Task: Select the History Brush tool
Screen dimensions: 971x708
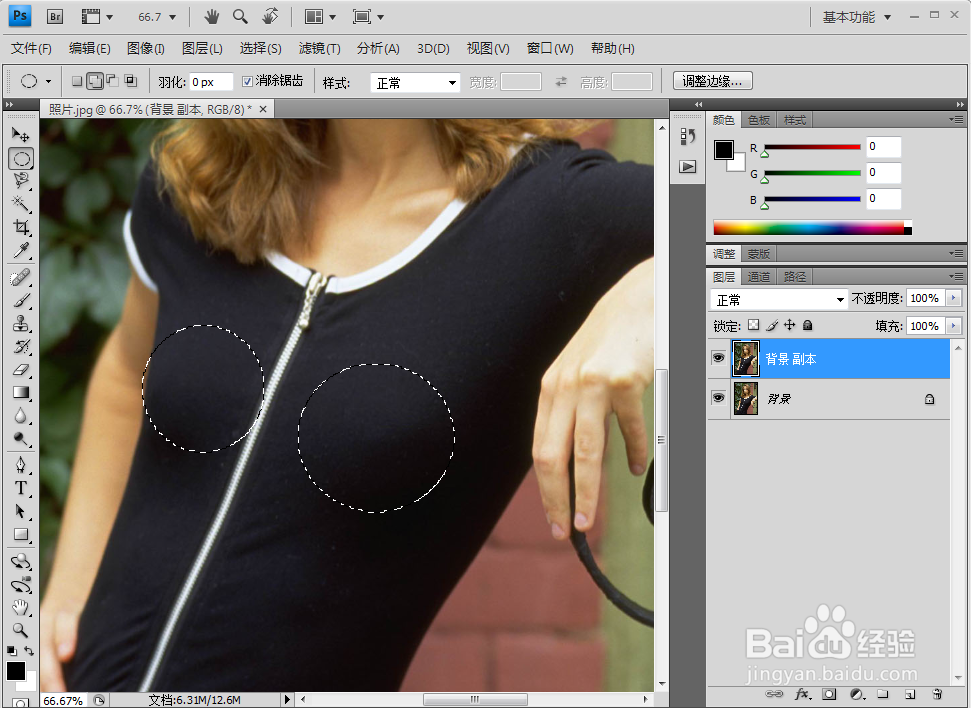Action: [20, 346]
